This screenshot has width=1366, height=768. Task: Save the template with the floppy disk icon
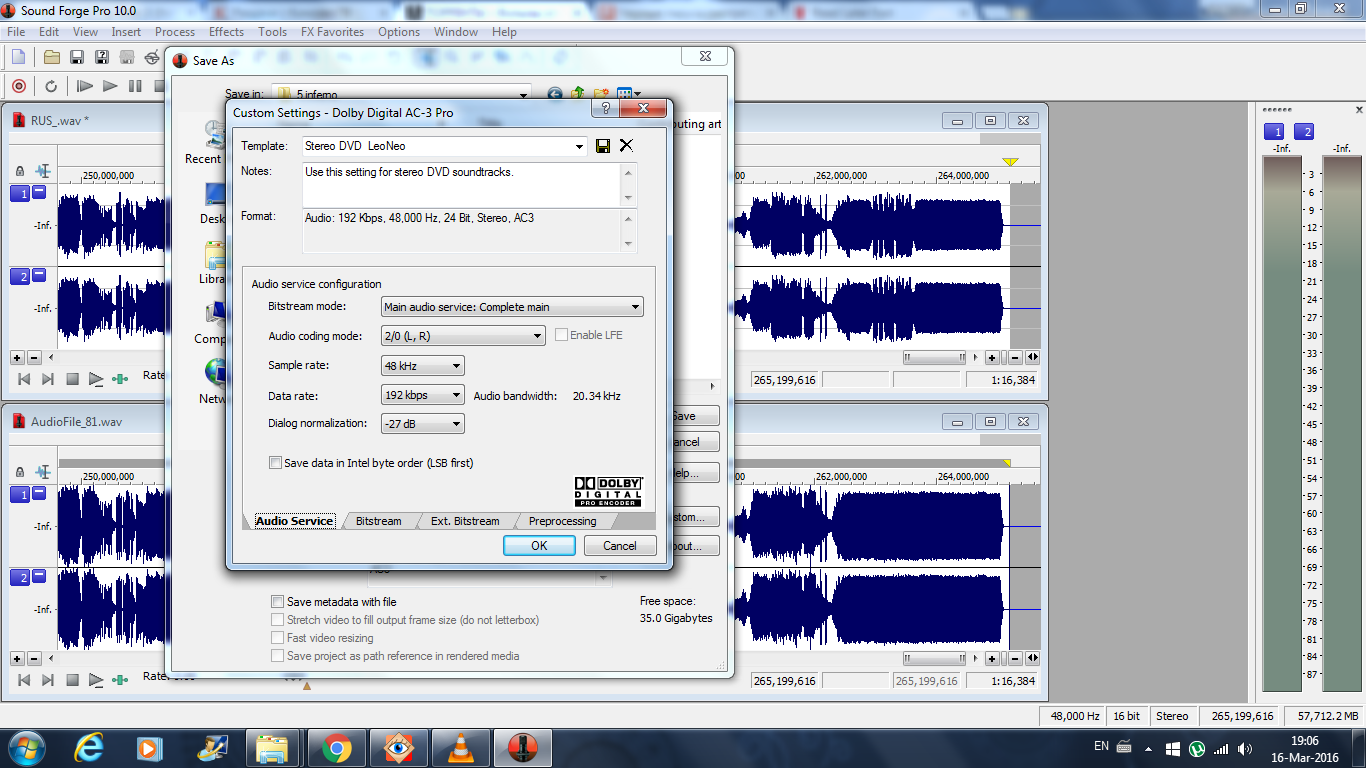coord(603,146)
